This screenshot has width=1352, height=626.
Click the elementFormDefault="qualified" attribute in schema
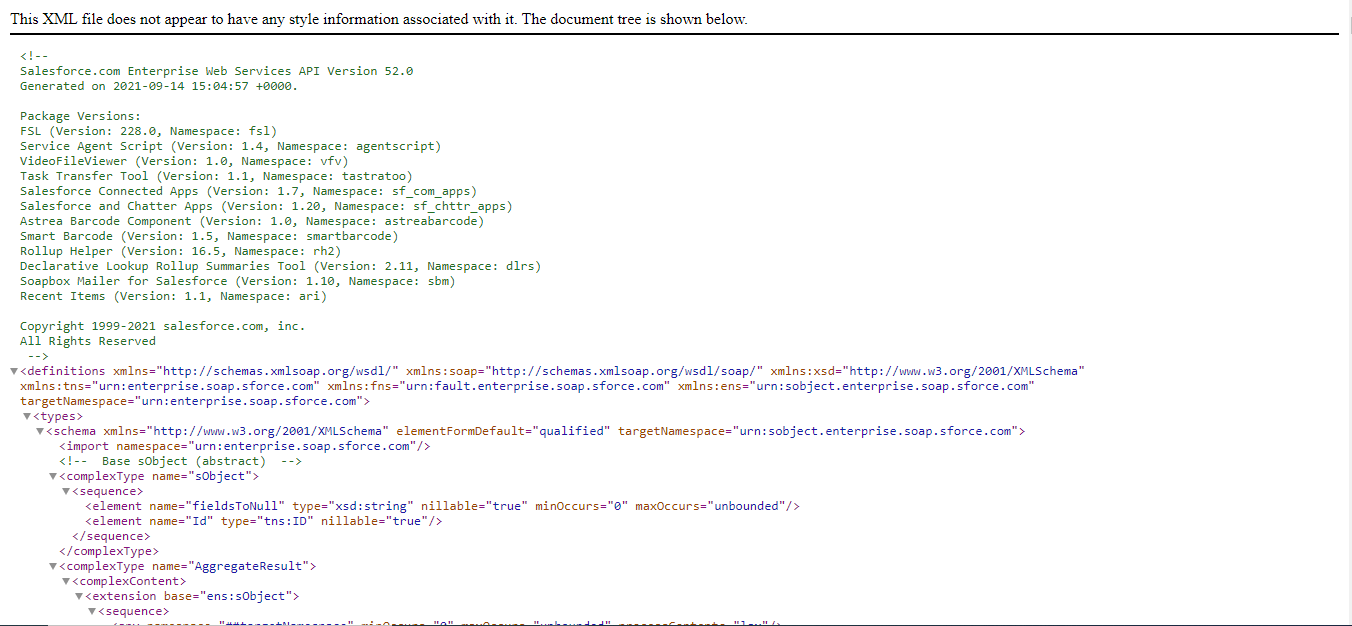tap(503, 431)
